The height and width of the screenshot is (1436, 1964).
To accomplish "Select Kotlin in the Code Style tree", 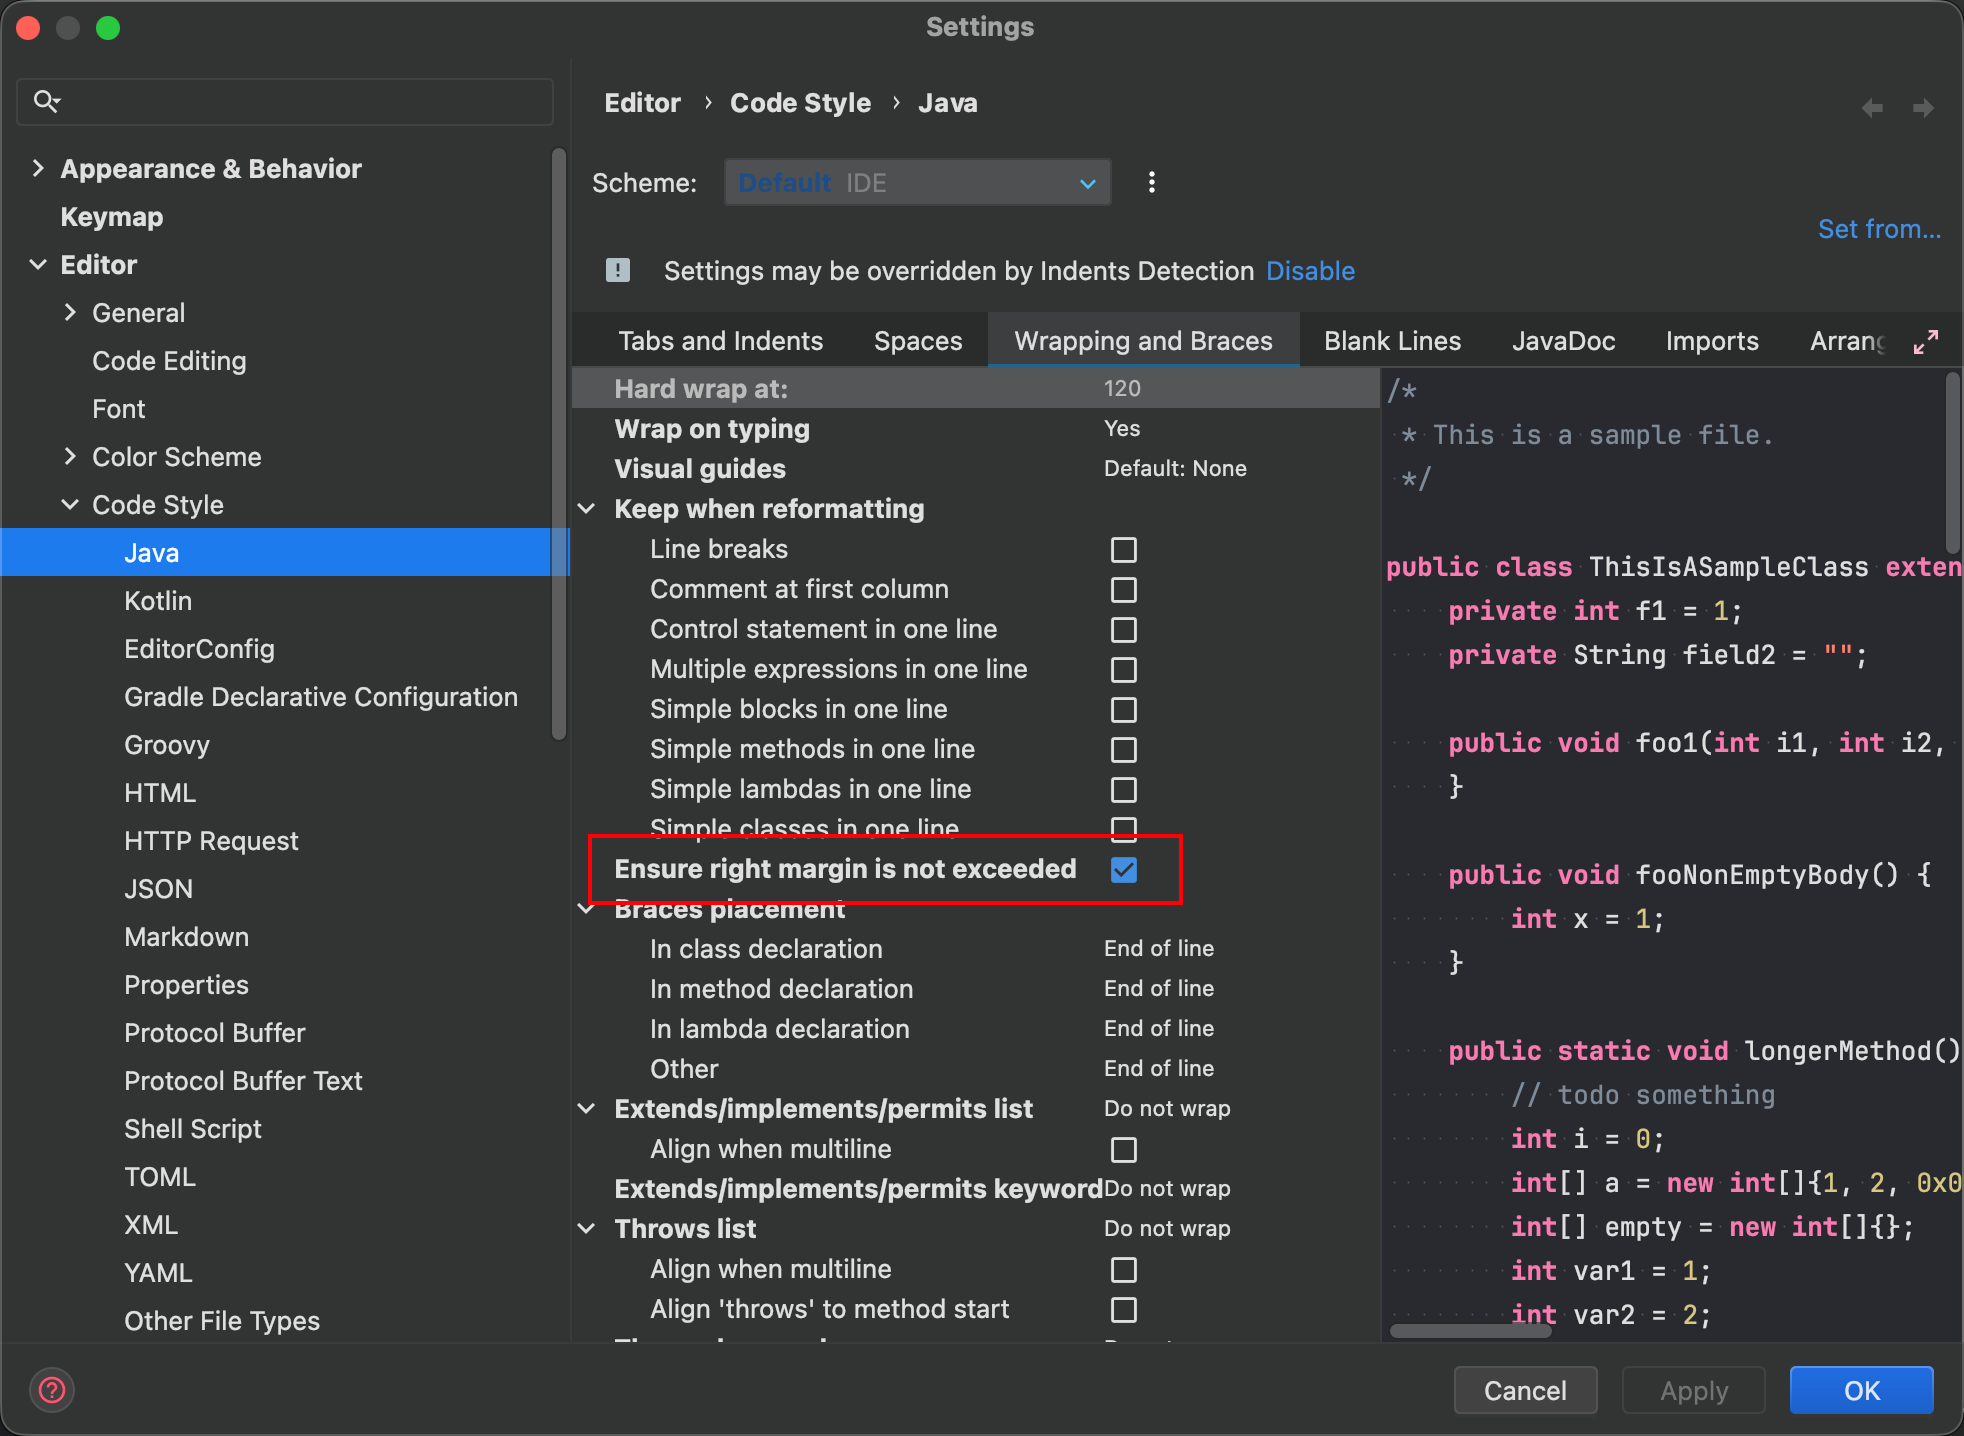I will 158,601.
